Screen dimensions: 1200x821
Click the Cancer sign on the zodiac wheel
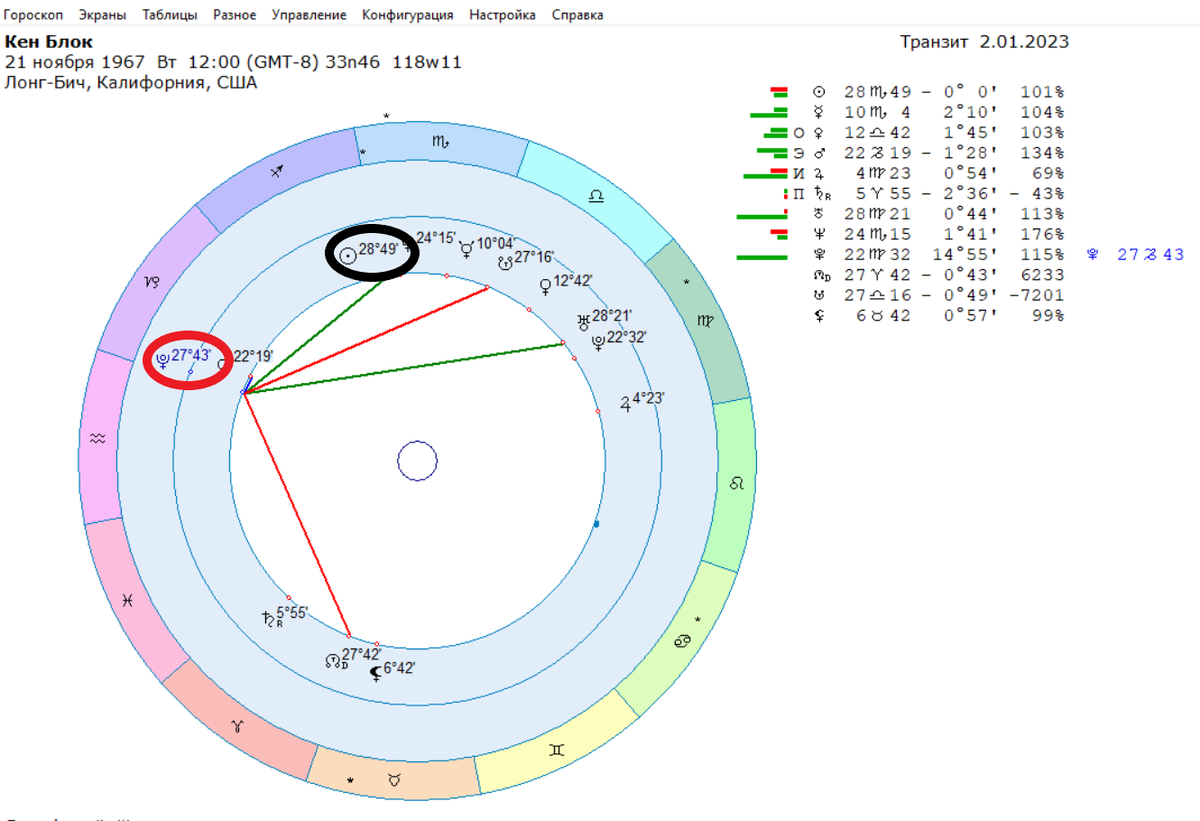[x=684, y=639]
